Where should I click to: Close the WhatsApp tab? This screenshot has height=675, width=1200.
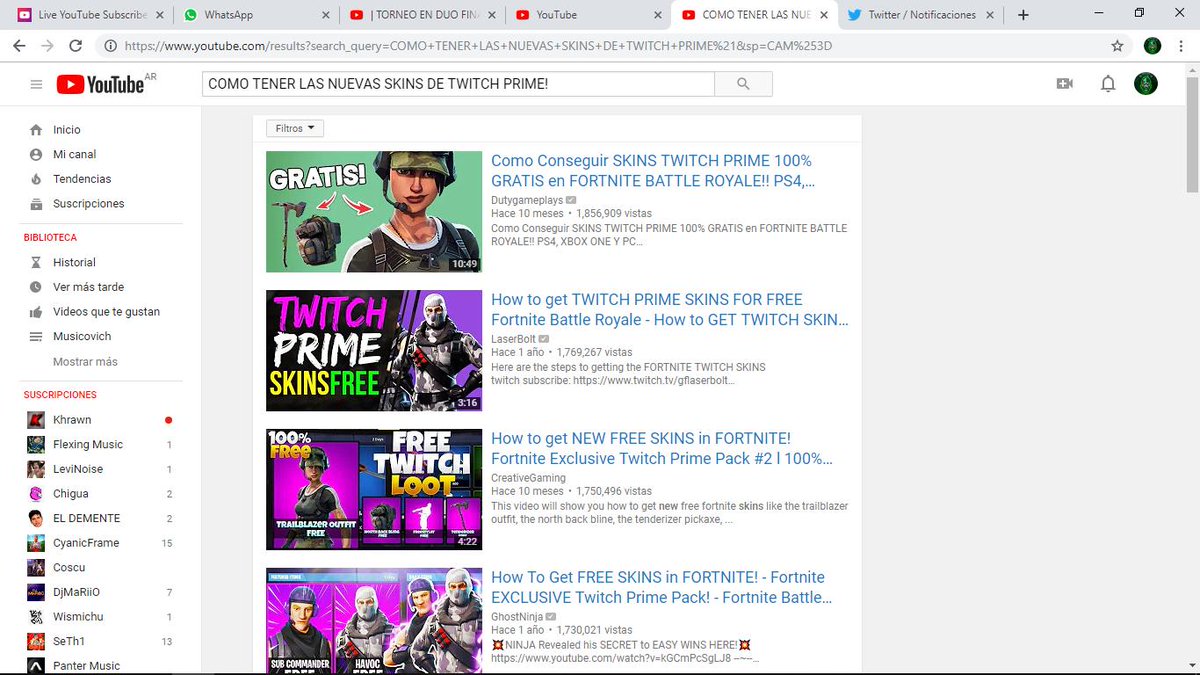click(324, 15)
